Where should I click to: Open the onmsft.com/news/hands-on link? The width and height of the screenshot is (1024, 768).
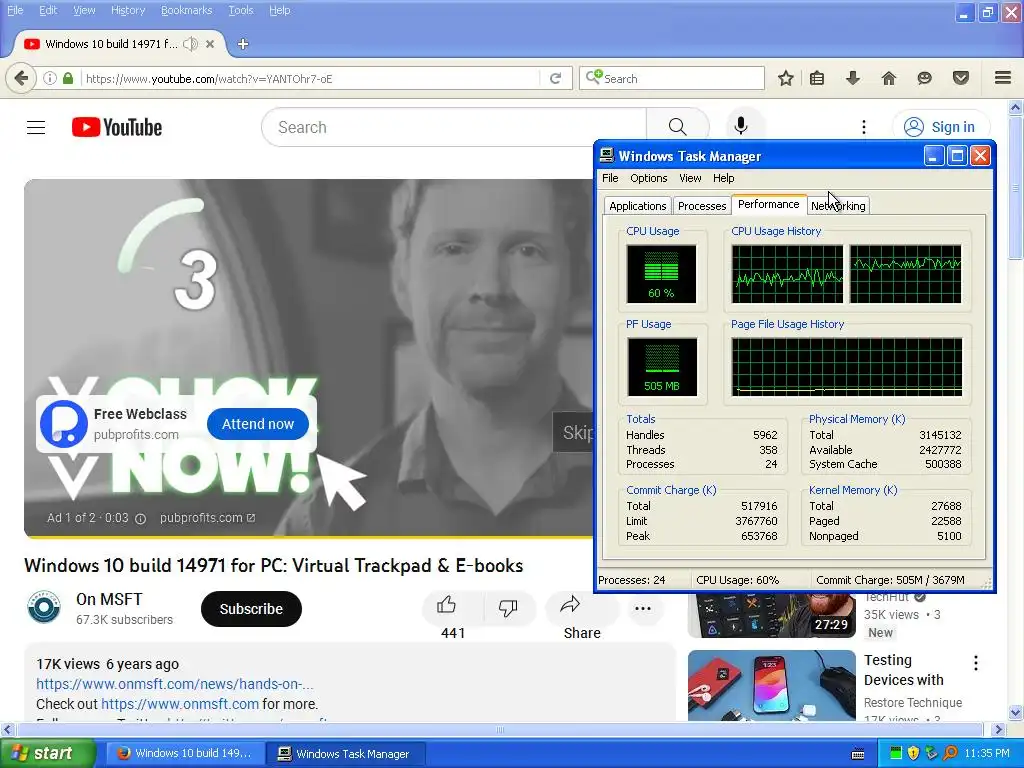click(175, 684)
